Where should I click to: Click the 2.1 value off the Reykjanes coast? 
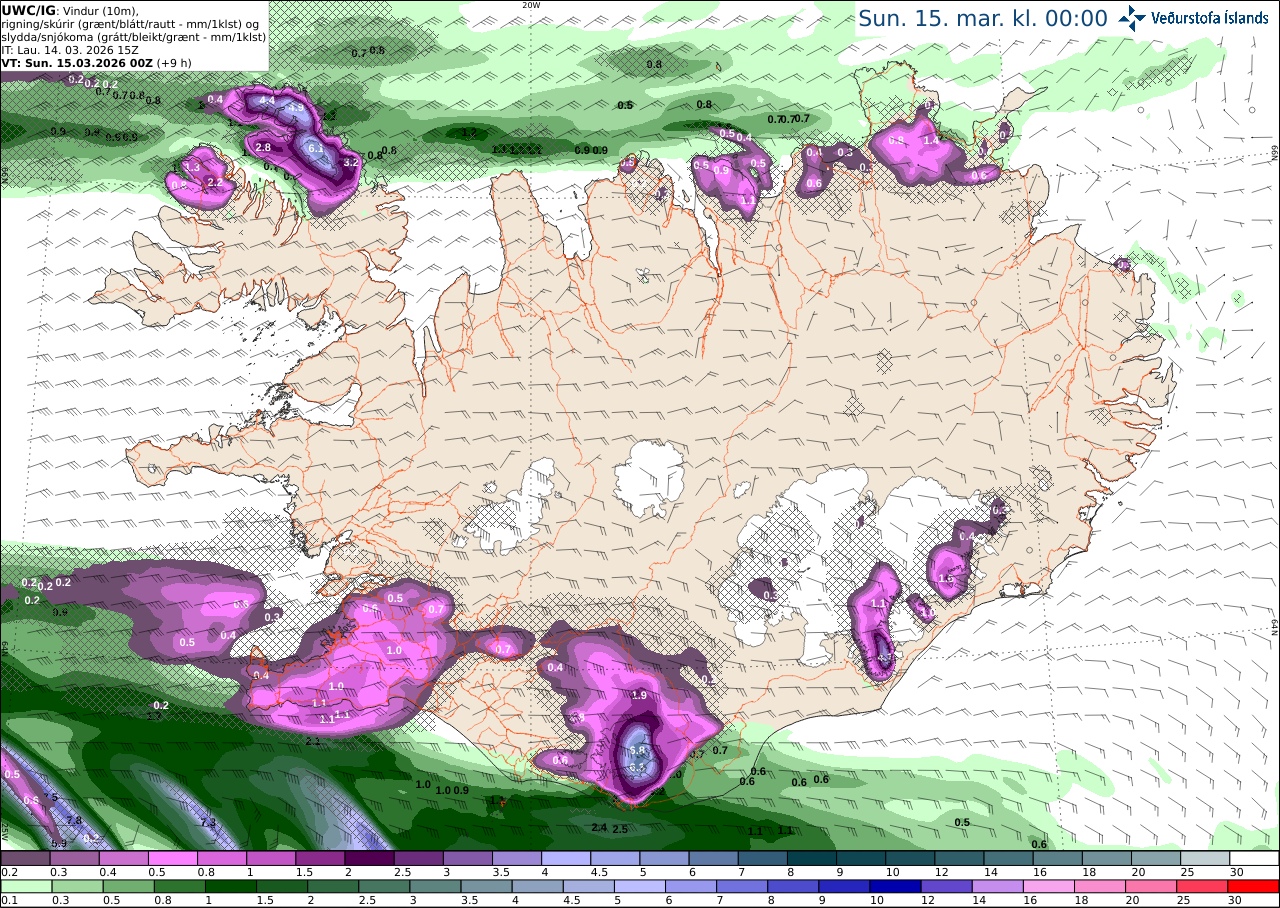click(312, 741)
